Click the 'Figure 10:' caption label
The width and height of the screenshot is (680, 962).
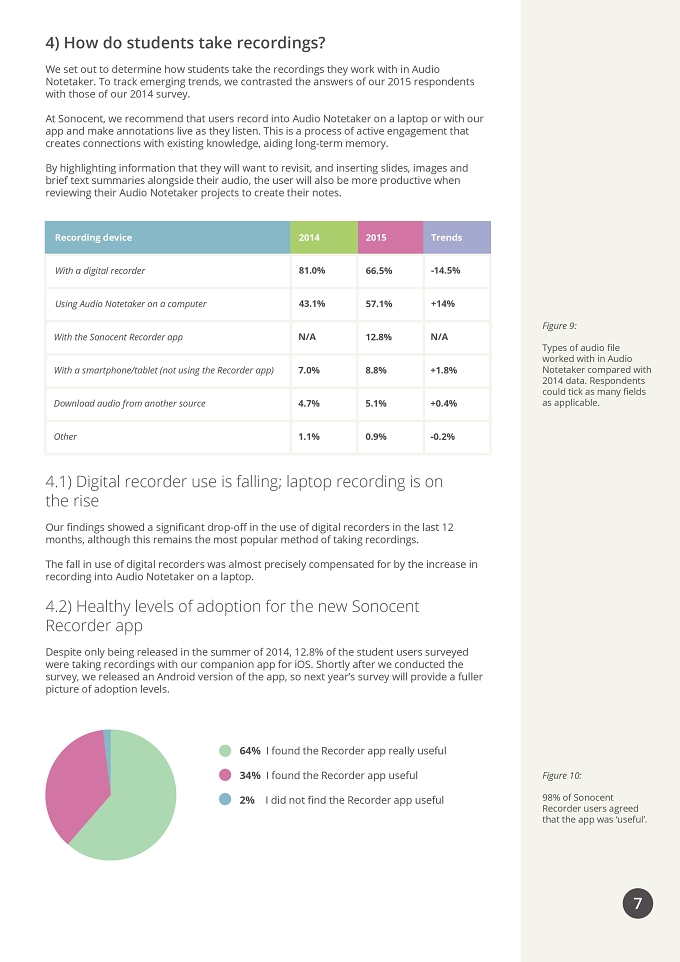coord(562,775)
